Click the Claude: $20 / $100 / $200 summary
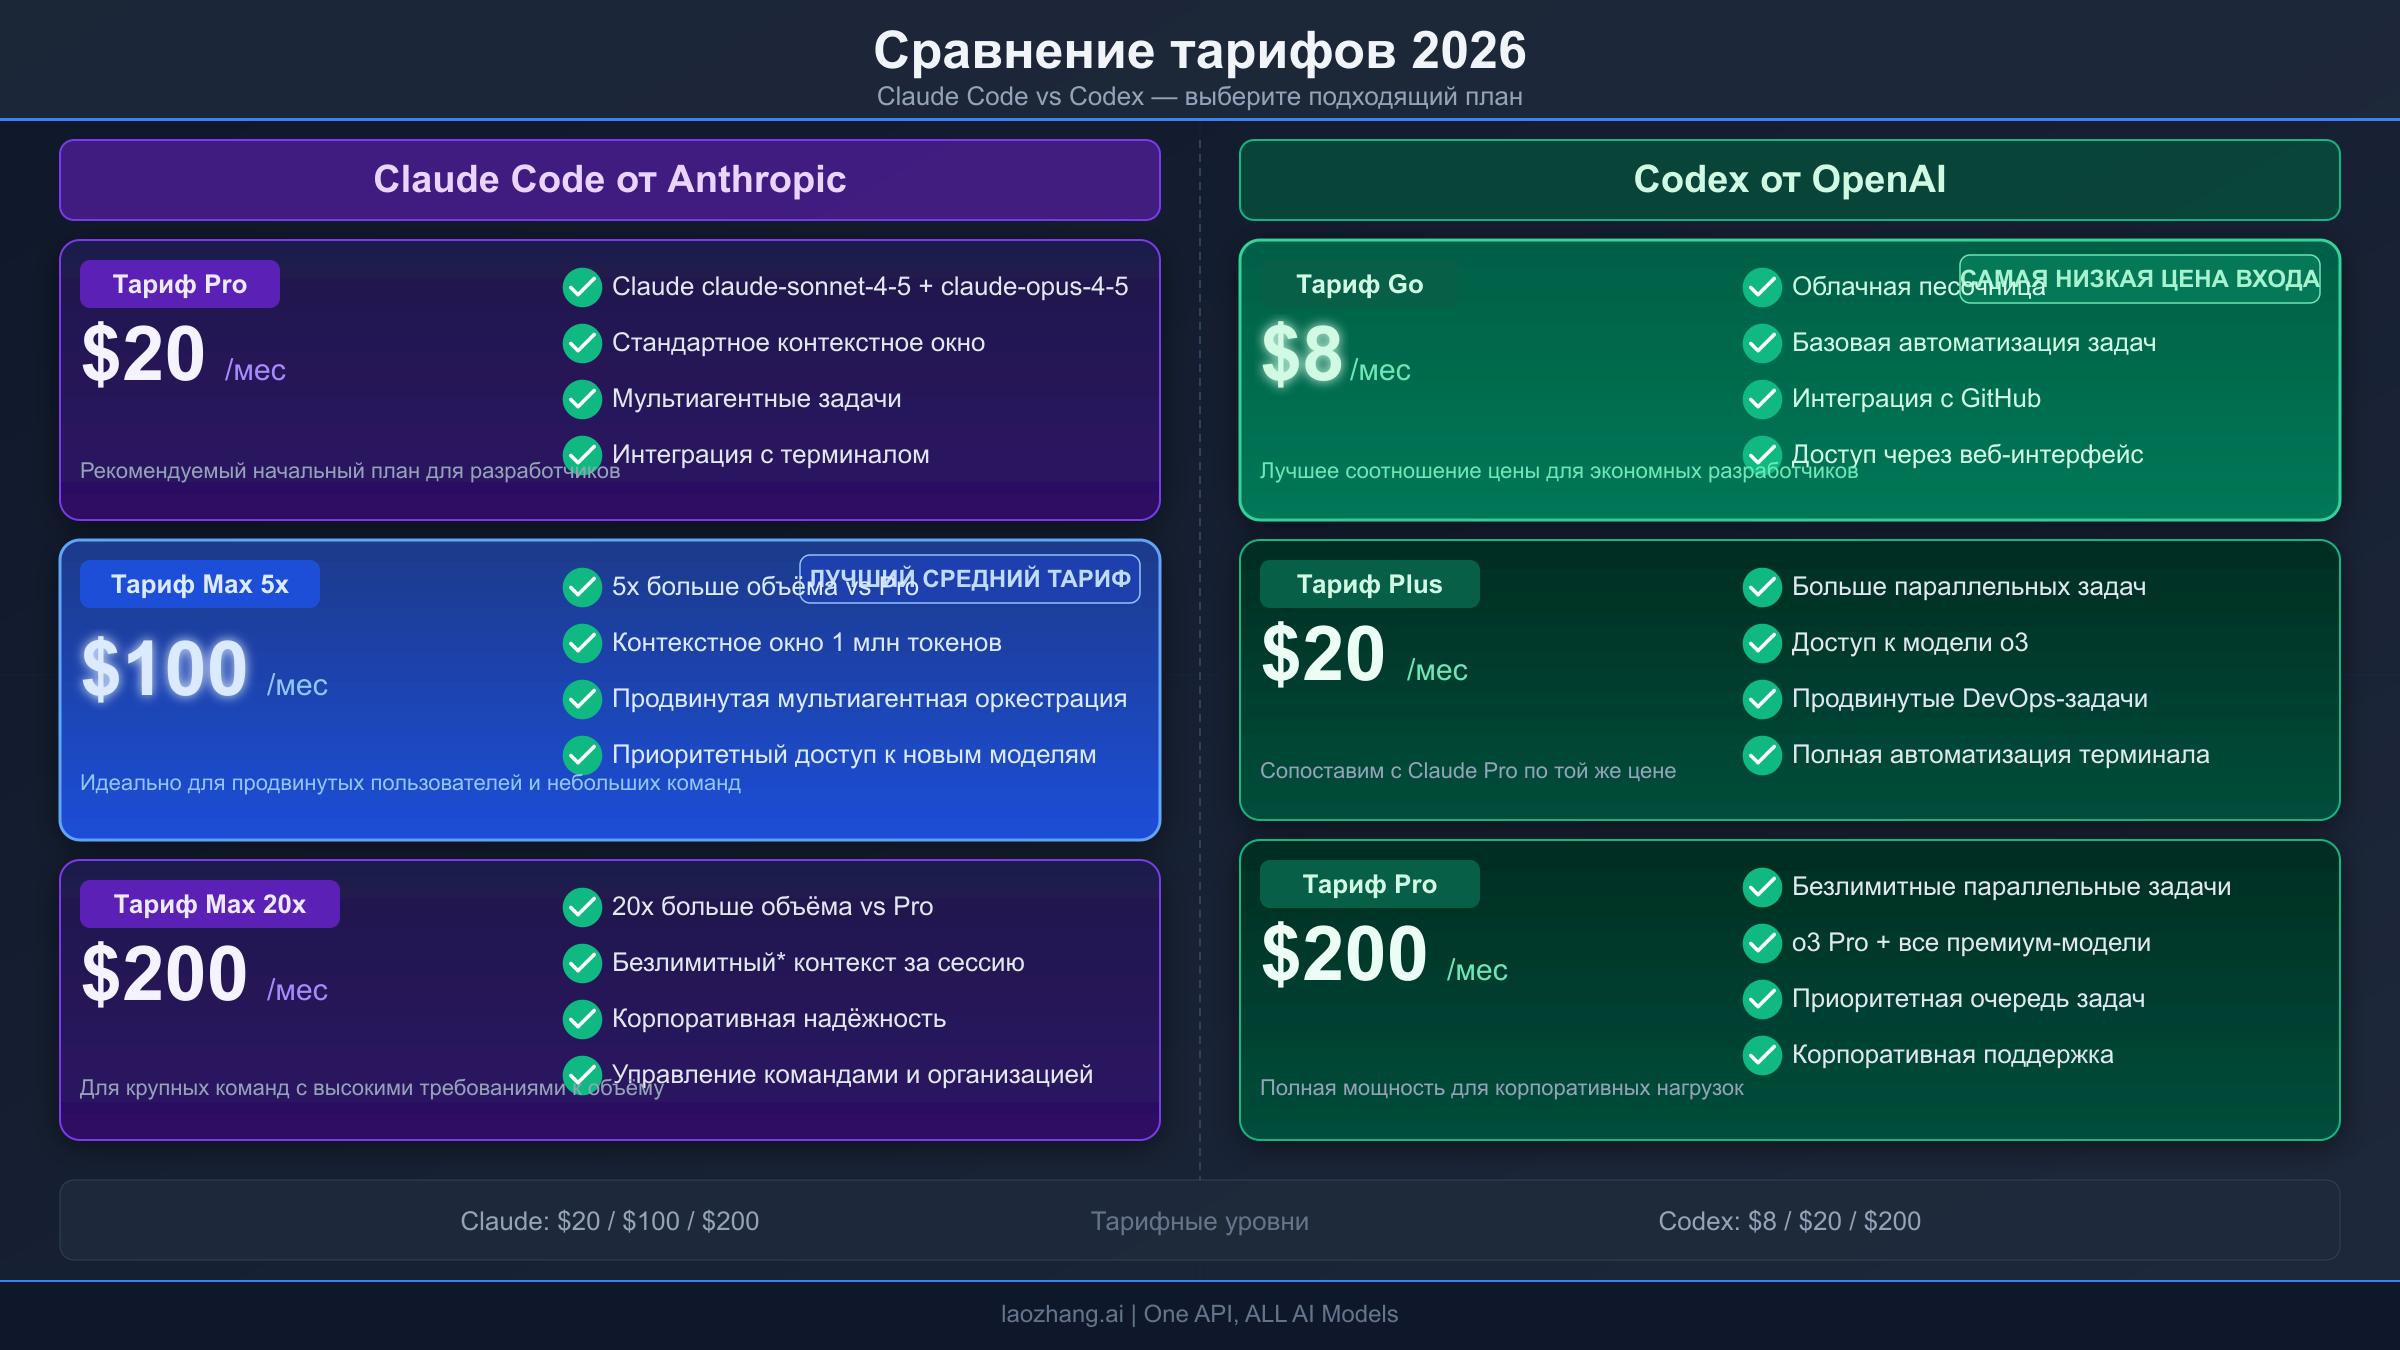 610,1220
